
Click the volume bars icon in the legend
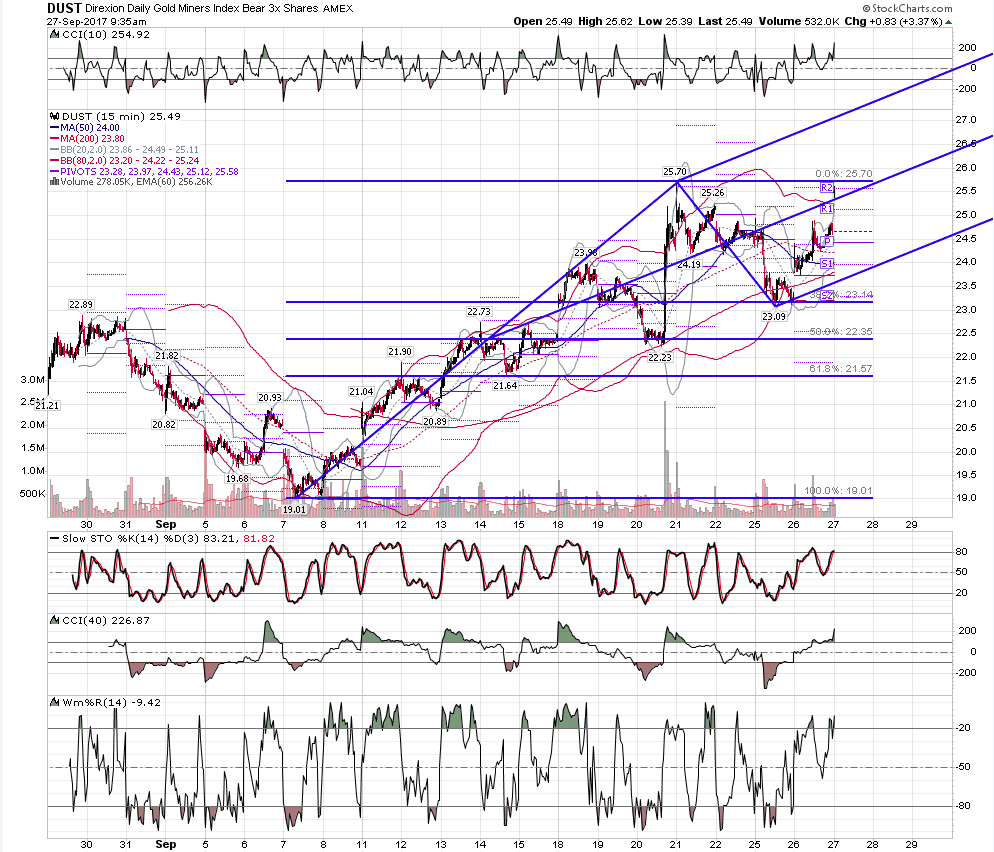click(55, 182)
